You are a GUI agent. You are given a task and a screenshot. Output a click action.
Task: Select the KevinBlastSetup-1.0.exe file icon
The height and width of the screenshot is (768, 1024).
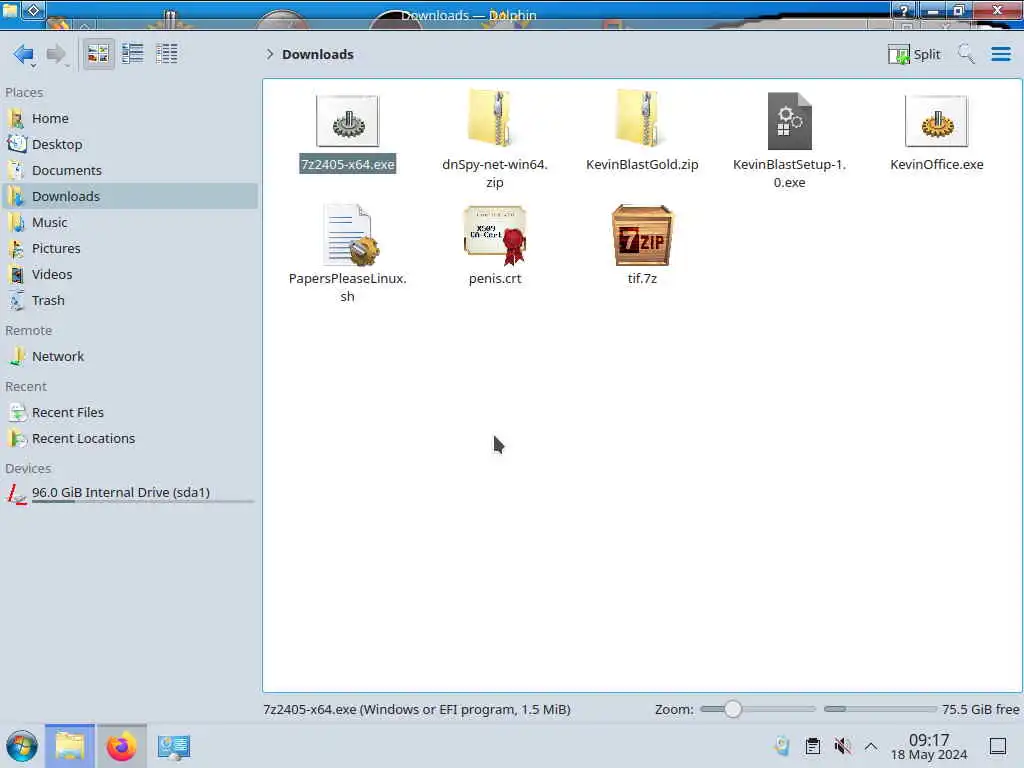click(790, 121)
